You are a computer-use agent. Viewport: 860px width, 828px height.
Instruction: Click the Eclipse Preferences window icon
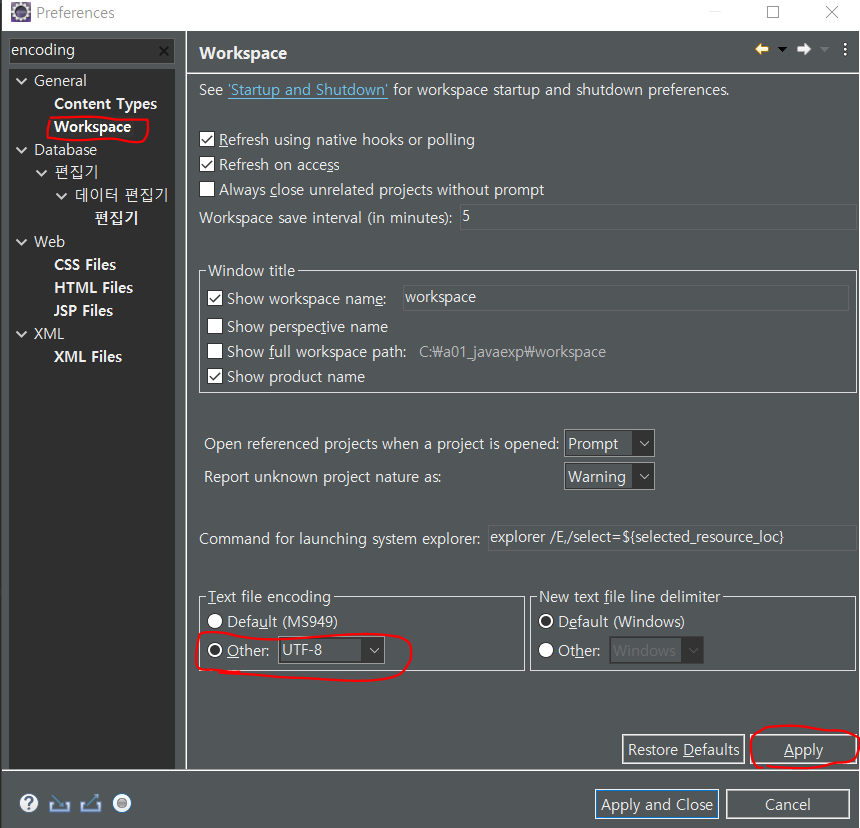tap(21, 12)
